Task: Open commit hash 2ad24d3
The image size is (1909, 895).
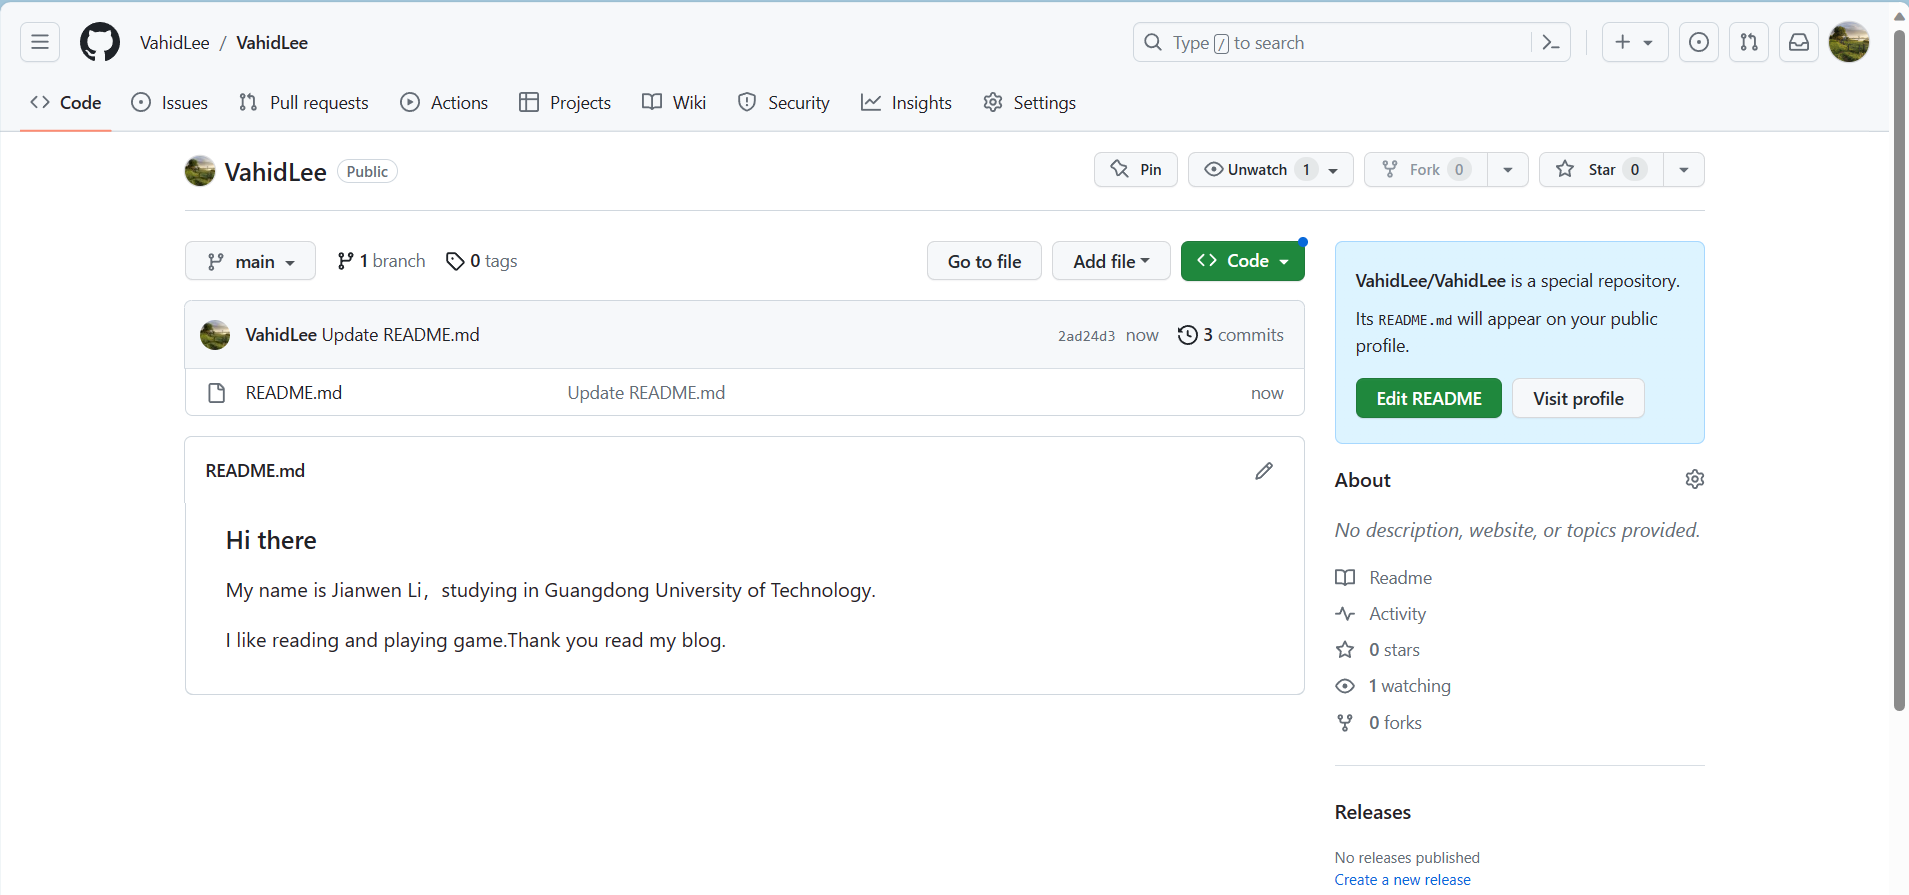Action: click(x=1086, y=336)
